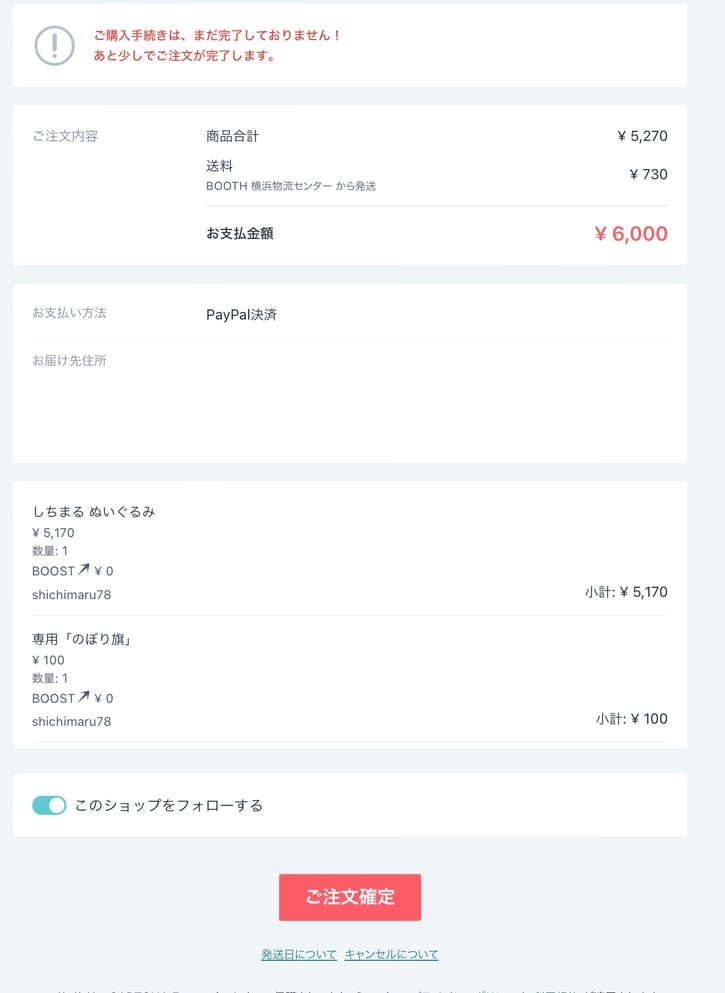Image resolution: width=725 pixels, height=993 pixels.
Task: Click the ¥6,000 total payment amount
Action: (630, 234)
